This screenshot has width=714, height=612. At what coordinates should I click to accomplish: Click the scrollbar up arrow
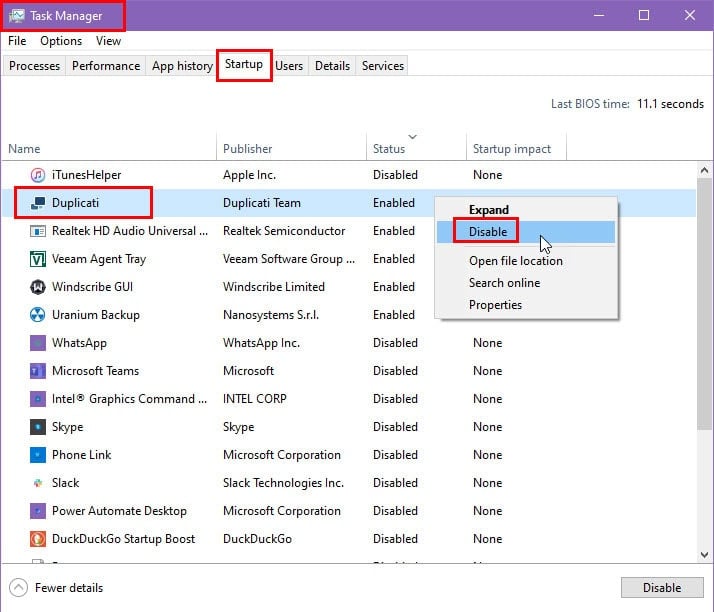coord(704,171)
